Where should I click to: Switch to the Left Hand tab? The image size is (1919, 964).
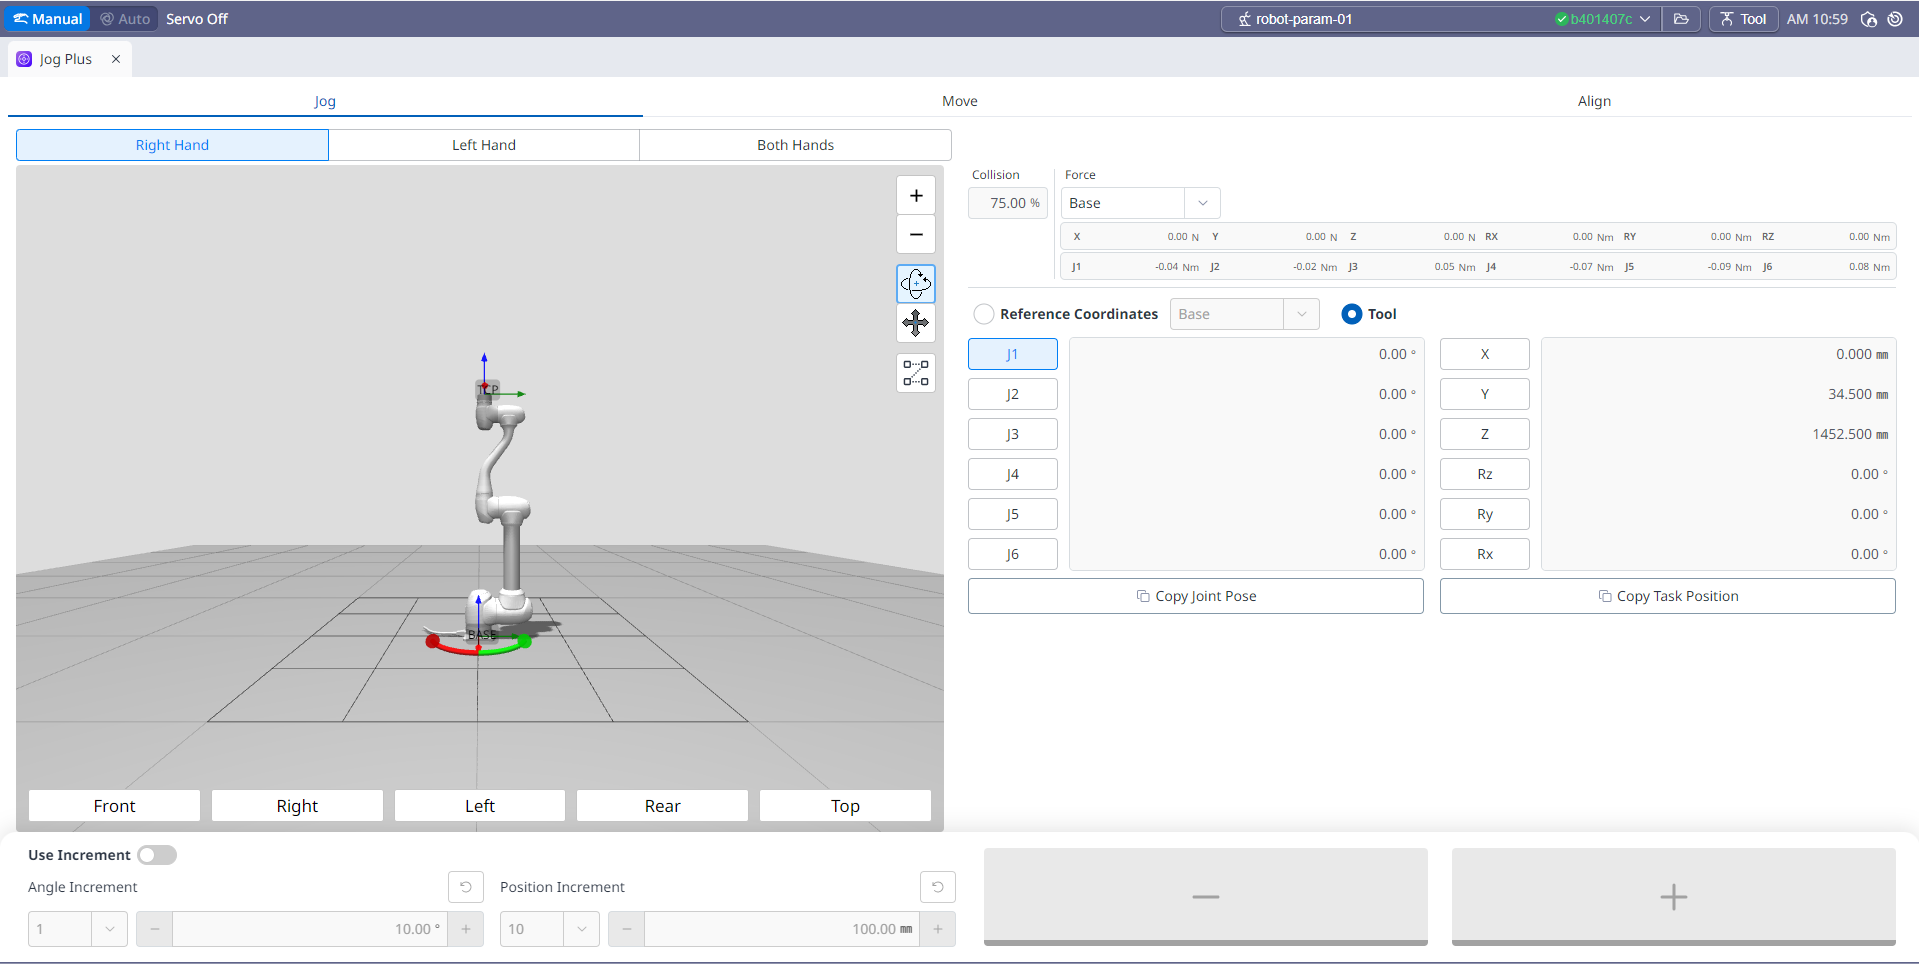point(484,145)
